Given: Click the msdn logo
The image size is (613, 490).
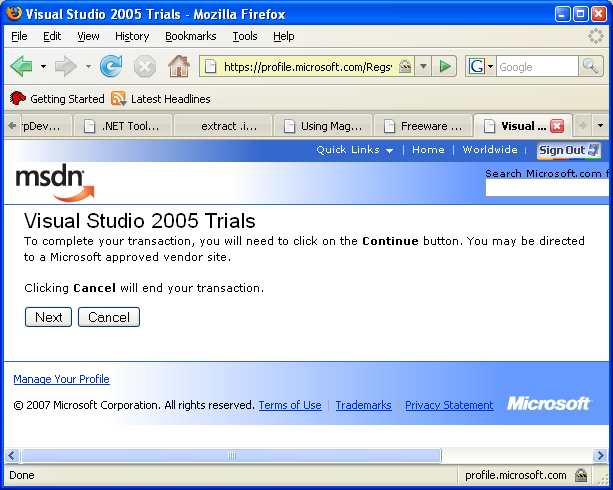Looking at the screenshot, I should 55,183.
